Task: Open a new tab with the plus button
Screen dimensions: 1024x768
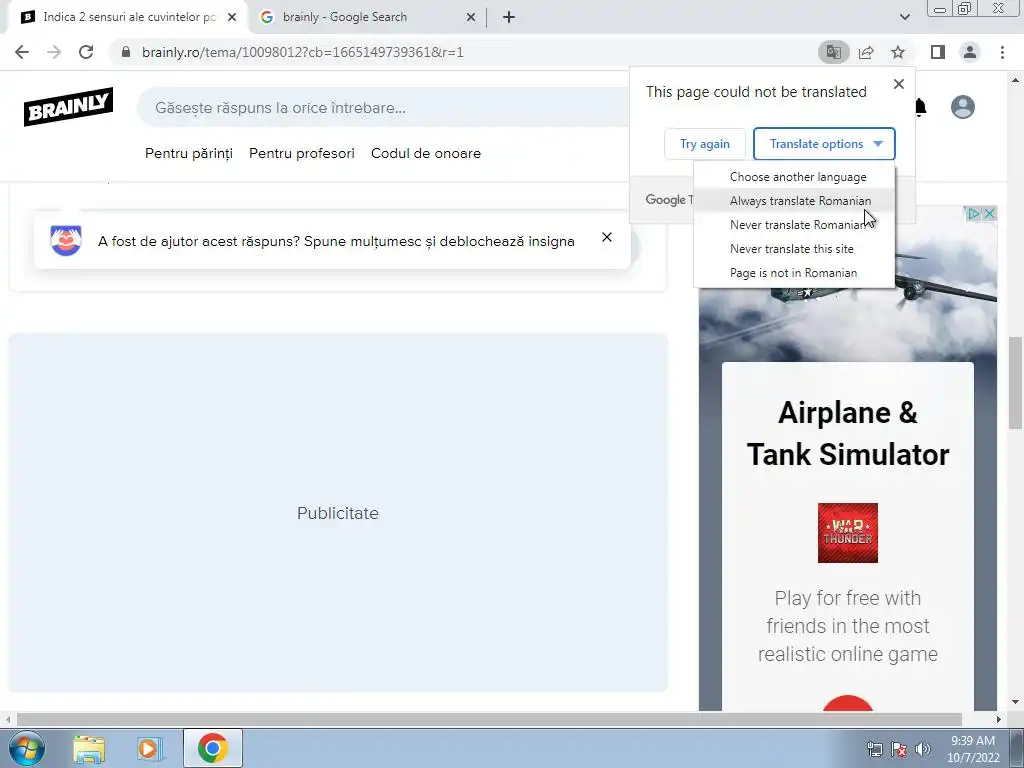Action: pyautogui.click(x=509, y=17)
